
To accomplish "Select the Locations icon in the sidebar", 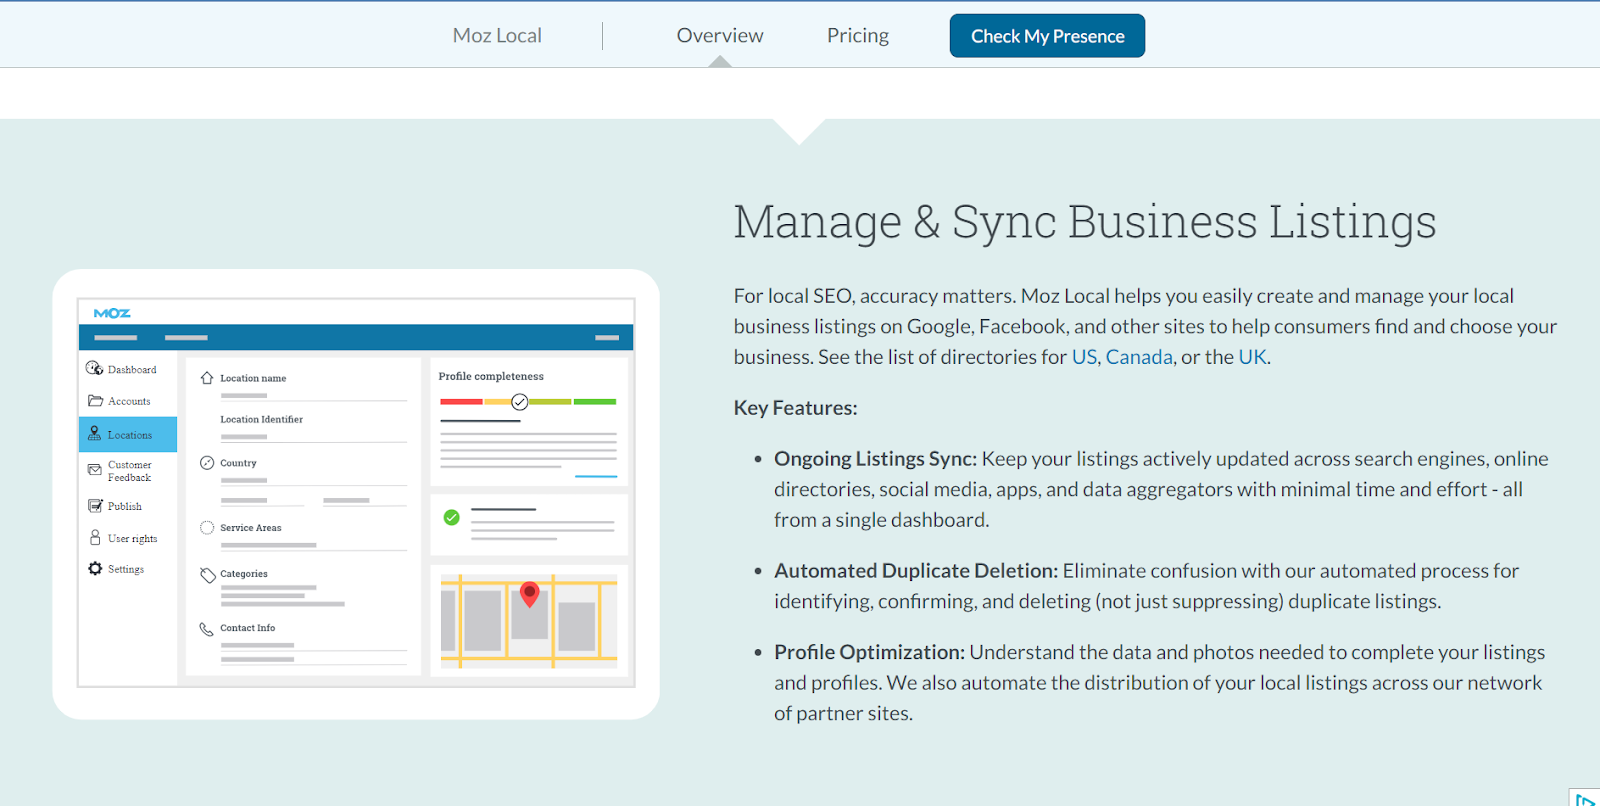I will coord(95,433).
